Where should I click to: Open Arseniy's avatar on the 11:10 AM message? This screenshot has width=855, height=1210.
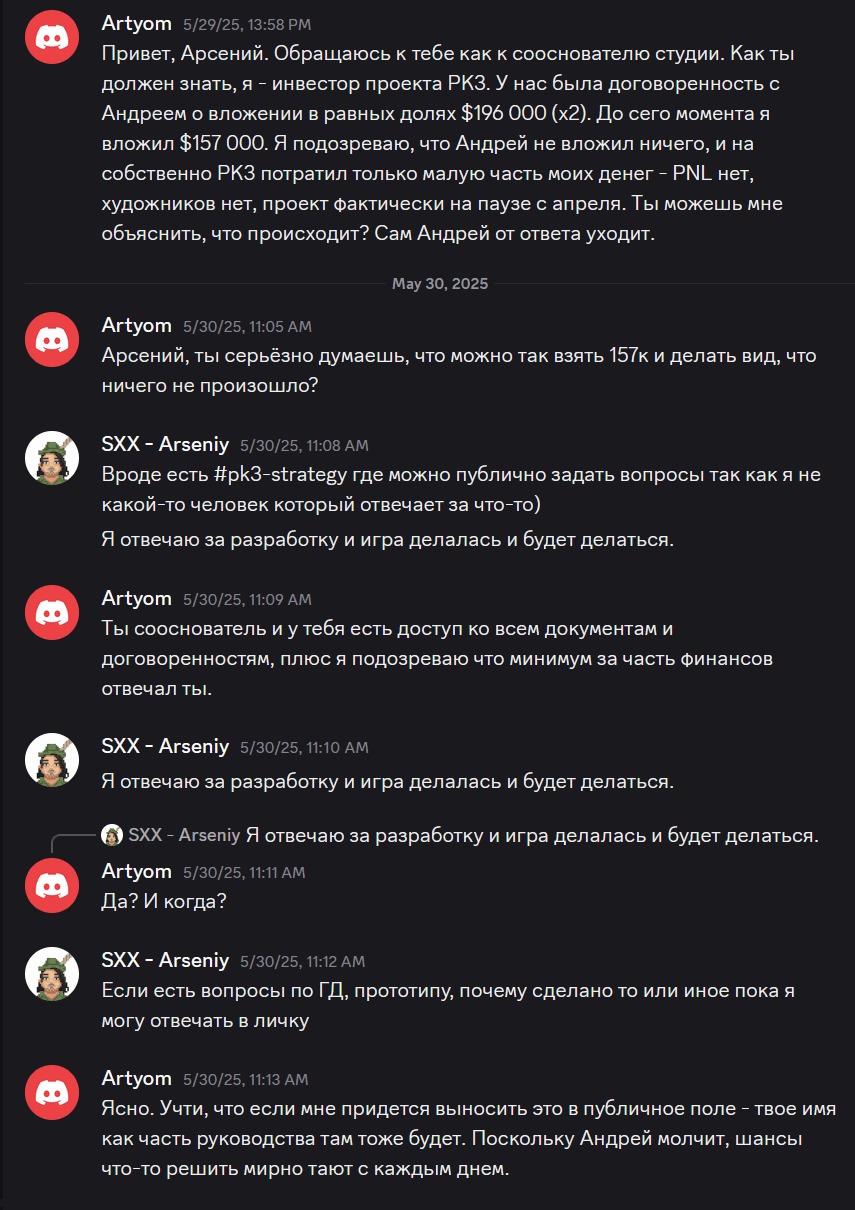(51, 762)
